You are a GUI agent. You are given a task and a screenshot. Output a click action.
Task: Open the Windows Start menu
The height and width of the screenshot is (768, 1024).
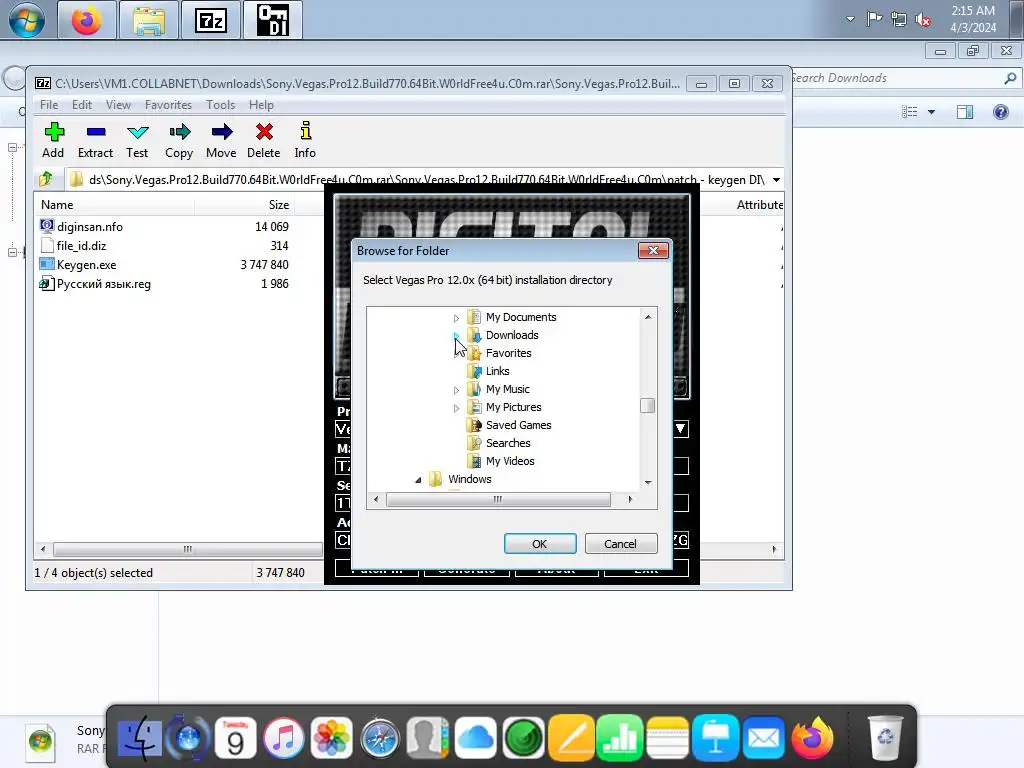[x=26, y=20]
